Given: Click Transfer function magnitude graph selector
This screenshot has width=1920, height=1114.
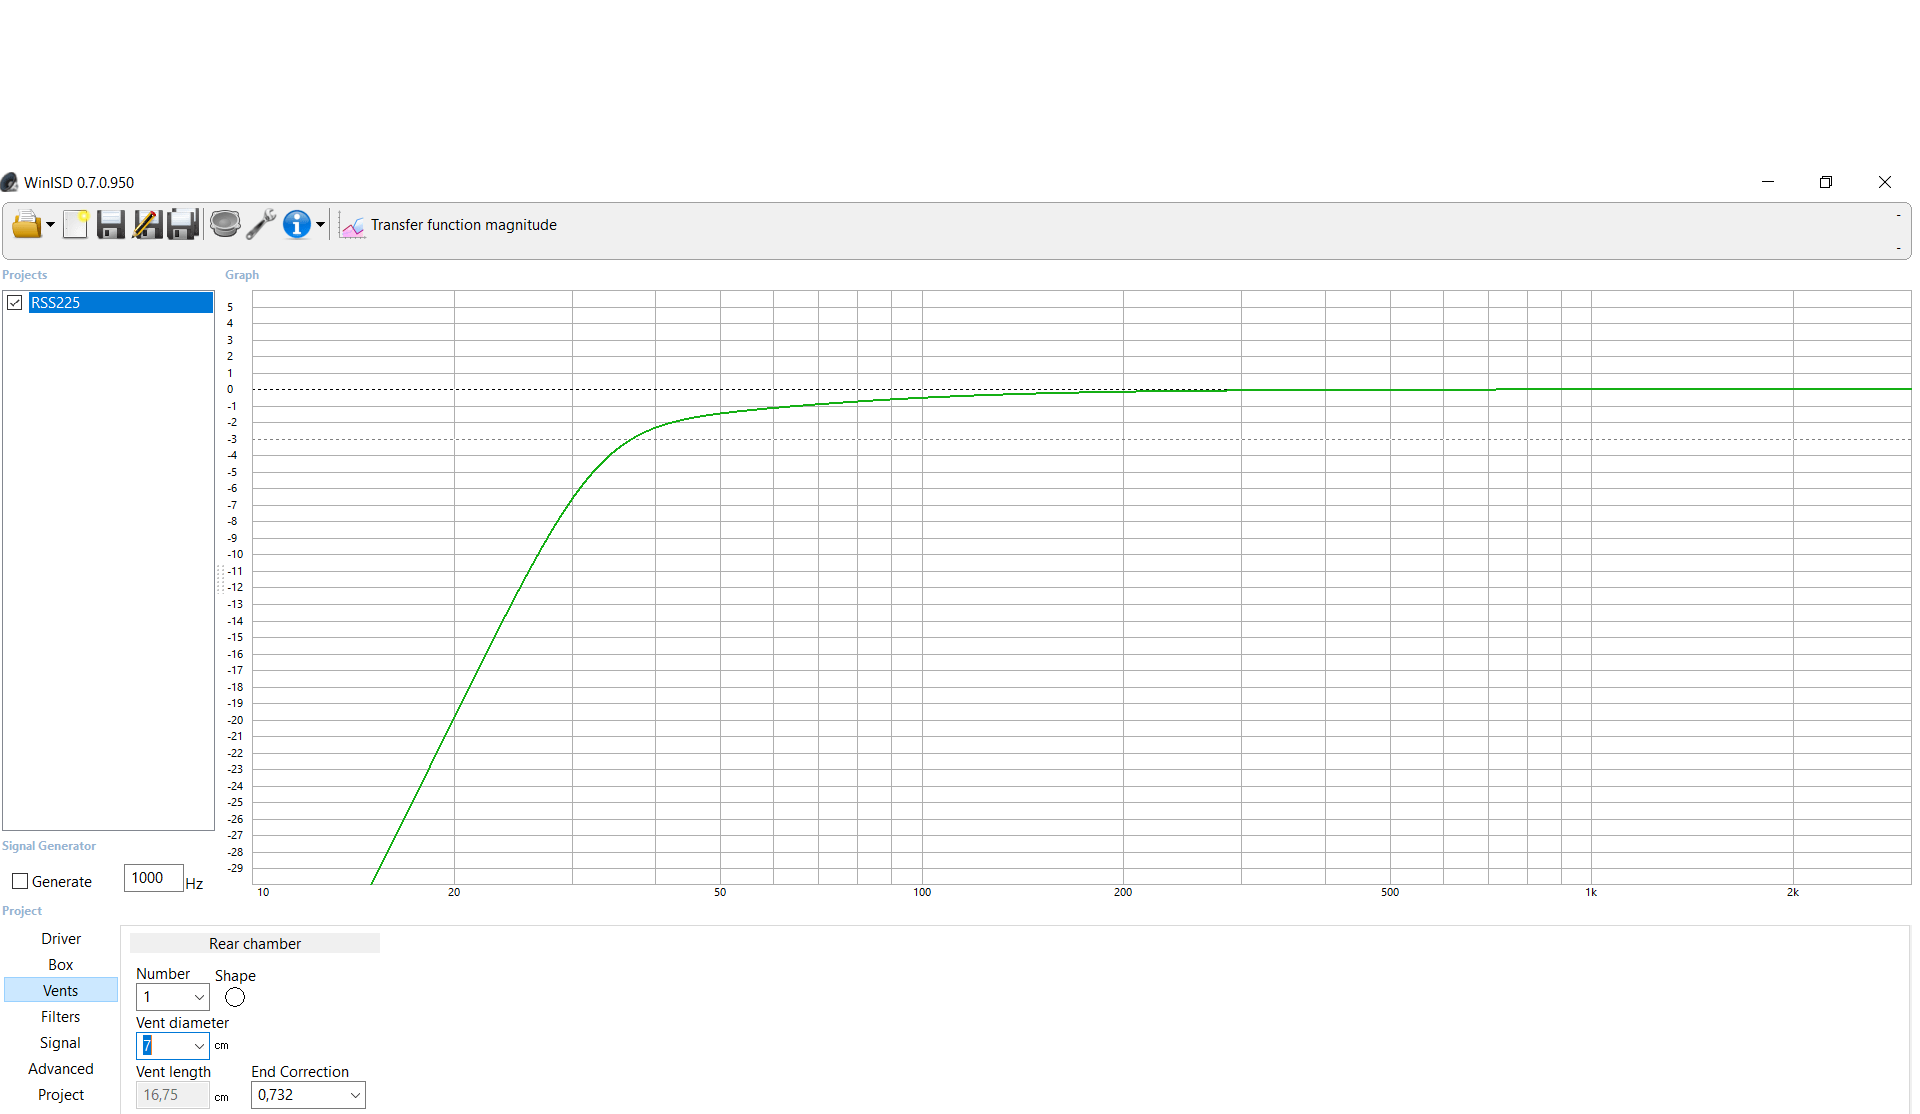Looking at the screenshot, I should [x=463, y=225].
